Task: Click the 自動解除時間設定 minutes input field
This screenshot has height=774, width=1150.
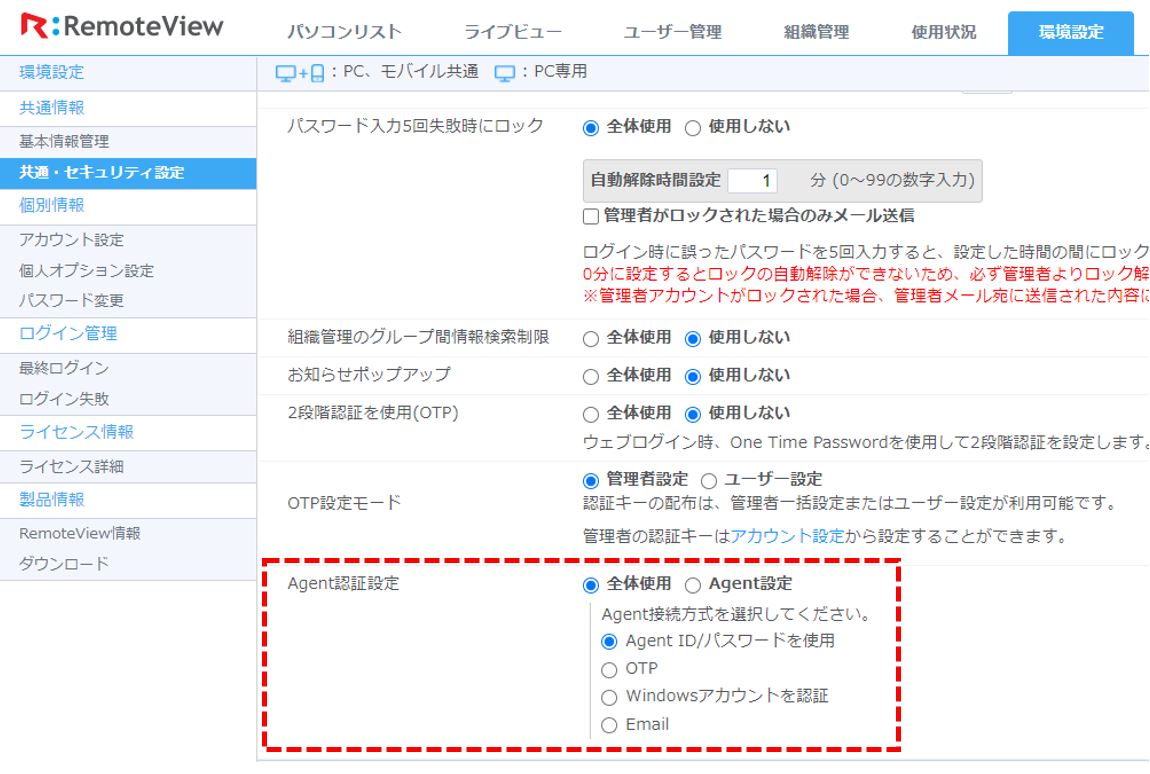Action: tap(752, 180)
